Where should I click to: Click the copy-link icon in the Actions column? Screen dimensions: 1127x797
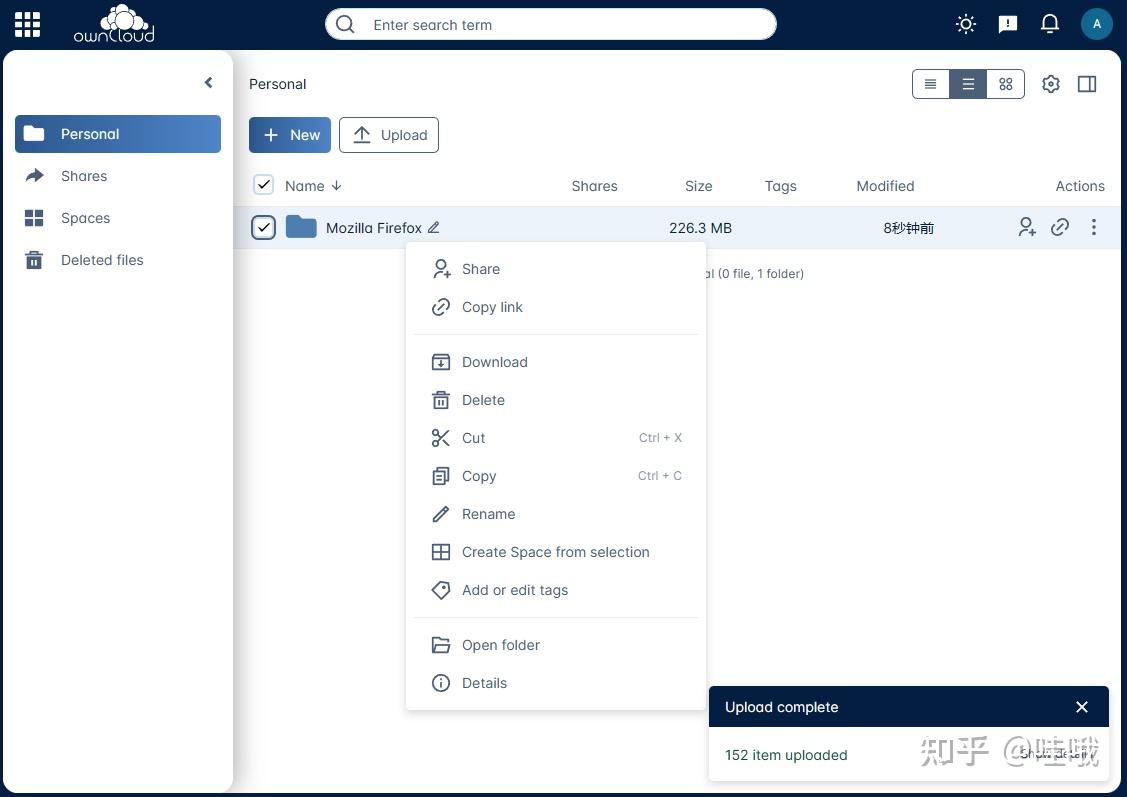click(x=1059, y=227)
